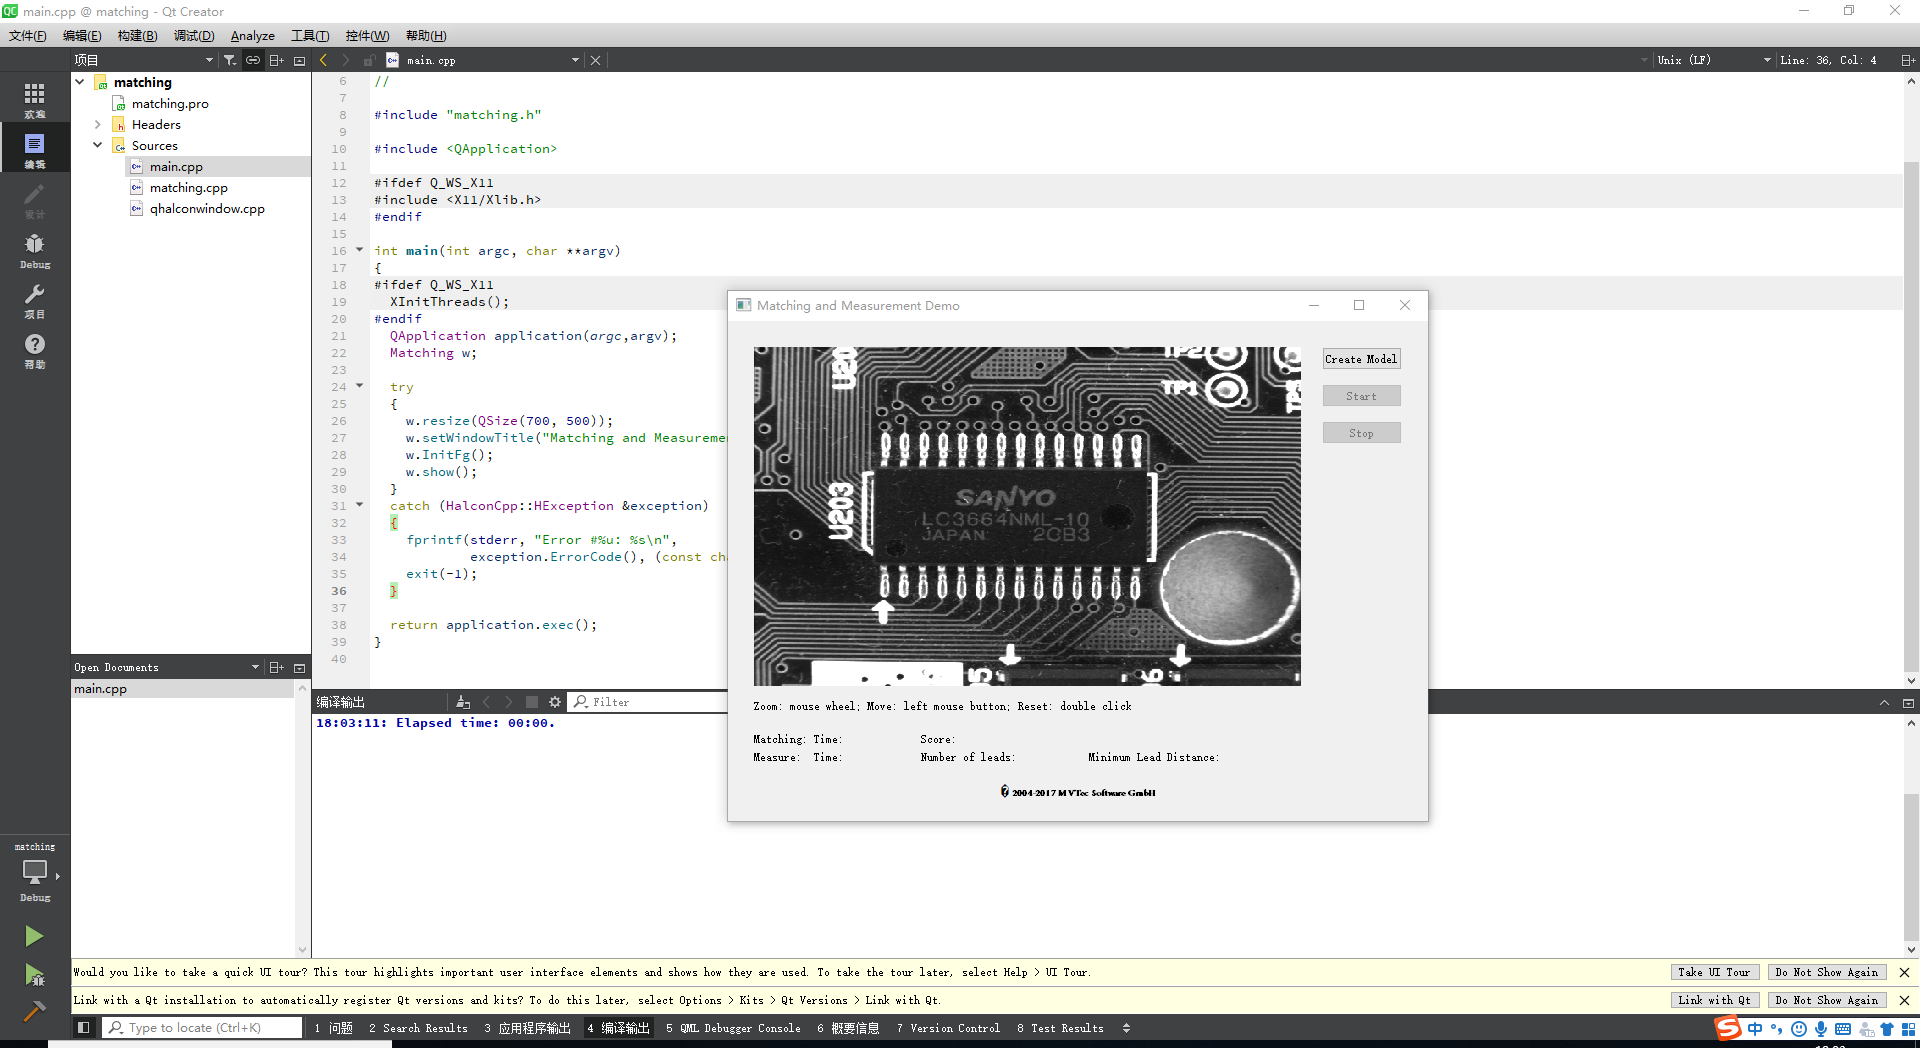Image resolution: width=1920 pixels, height=1048 pixels.
Task: Open the Projects wrench mode icon
Action: tap(35, 300)
